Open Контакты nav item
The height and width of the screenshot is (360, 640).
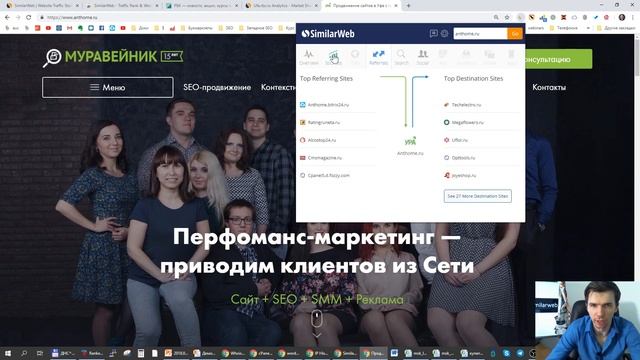[x=549, y=87]
